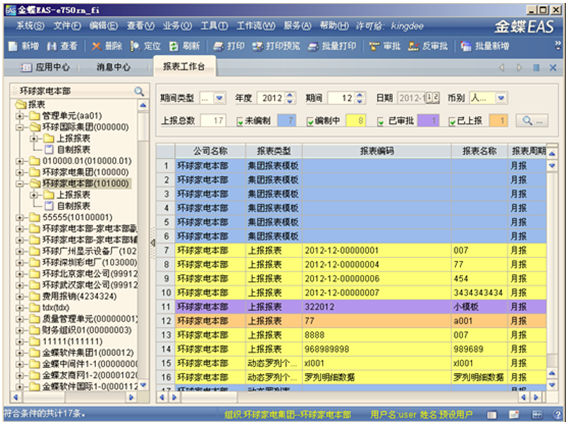Click the 上报总数 field showing 17
This screenshot has height=425, width=569.
click(213, 120)
